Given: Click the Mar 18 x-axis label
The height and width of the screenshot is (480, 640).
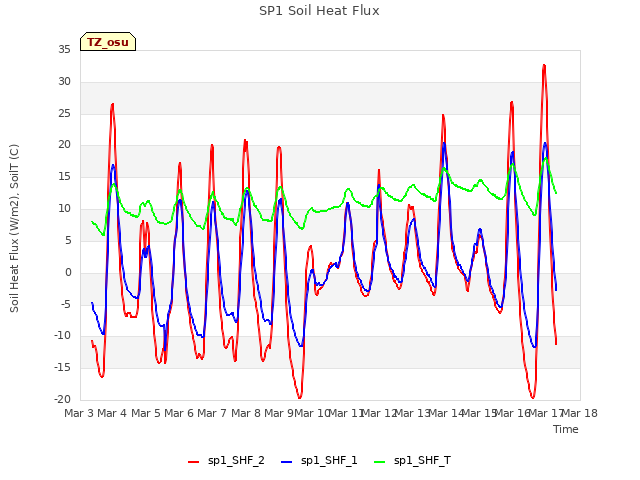Looking at the screenshot, I should tap(580, 413).
